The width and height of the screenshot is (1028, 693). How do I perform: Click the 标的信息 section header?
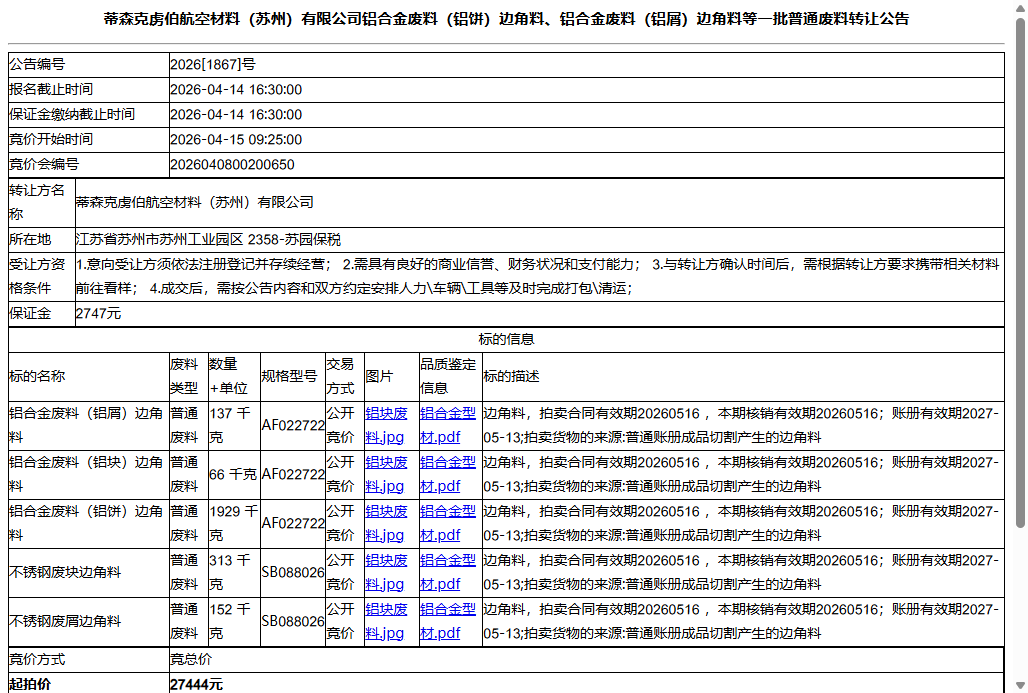tap(506, 340)
